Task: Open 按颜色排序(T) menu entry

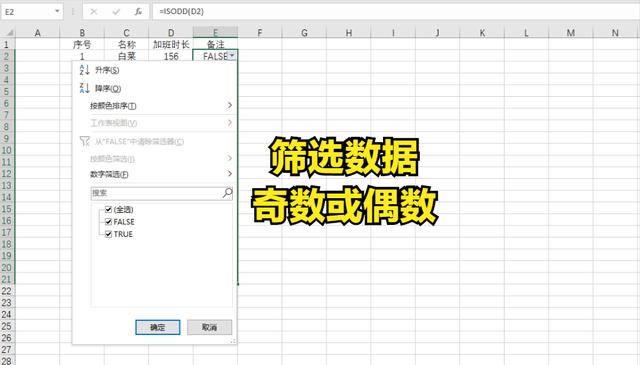Action: tap(113, 106)
